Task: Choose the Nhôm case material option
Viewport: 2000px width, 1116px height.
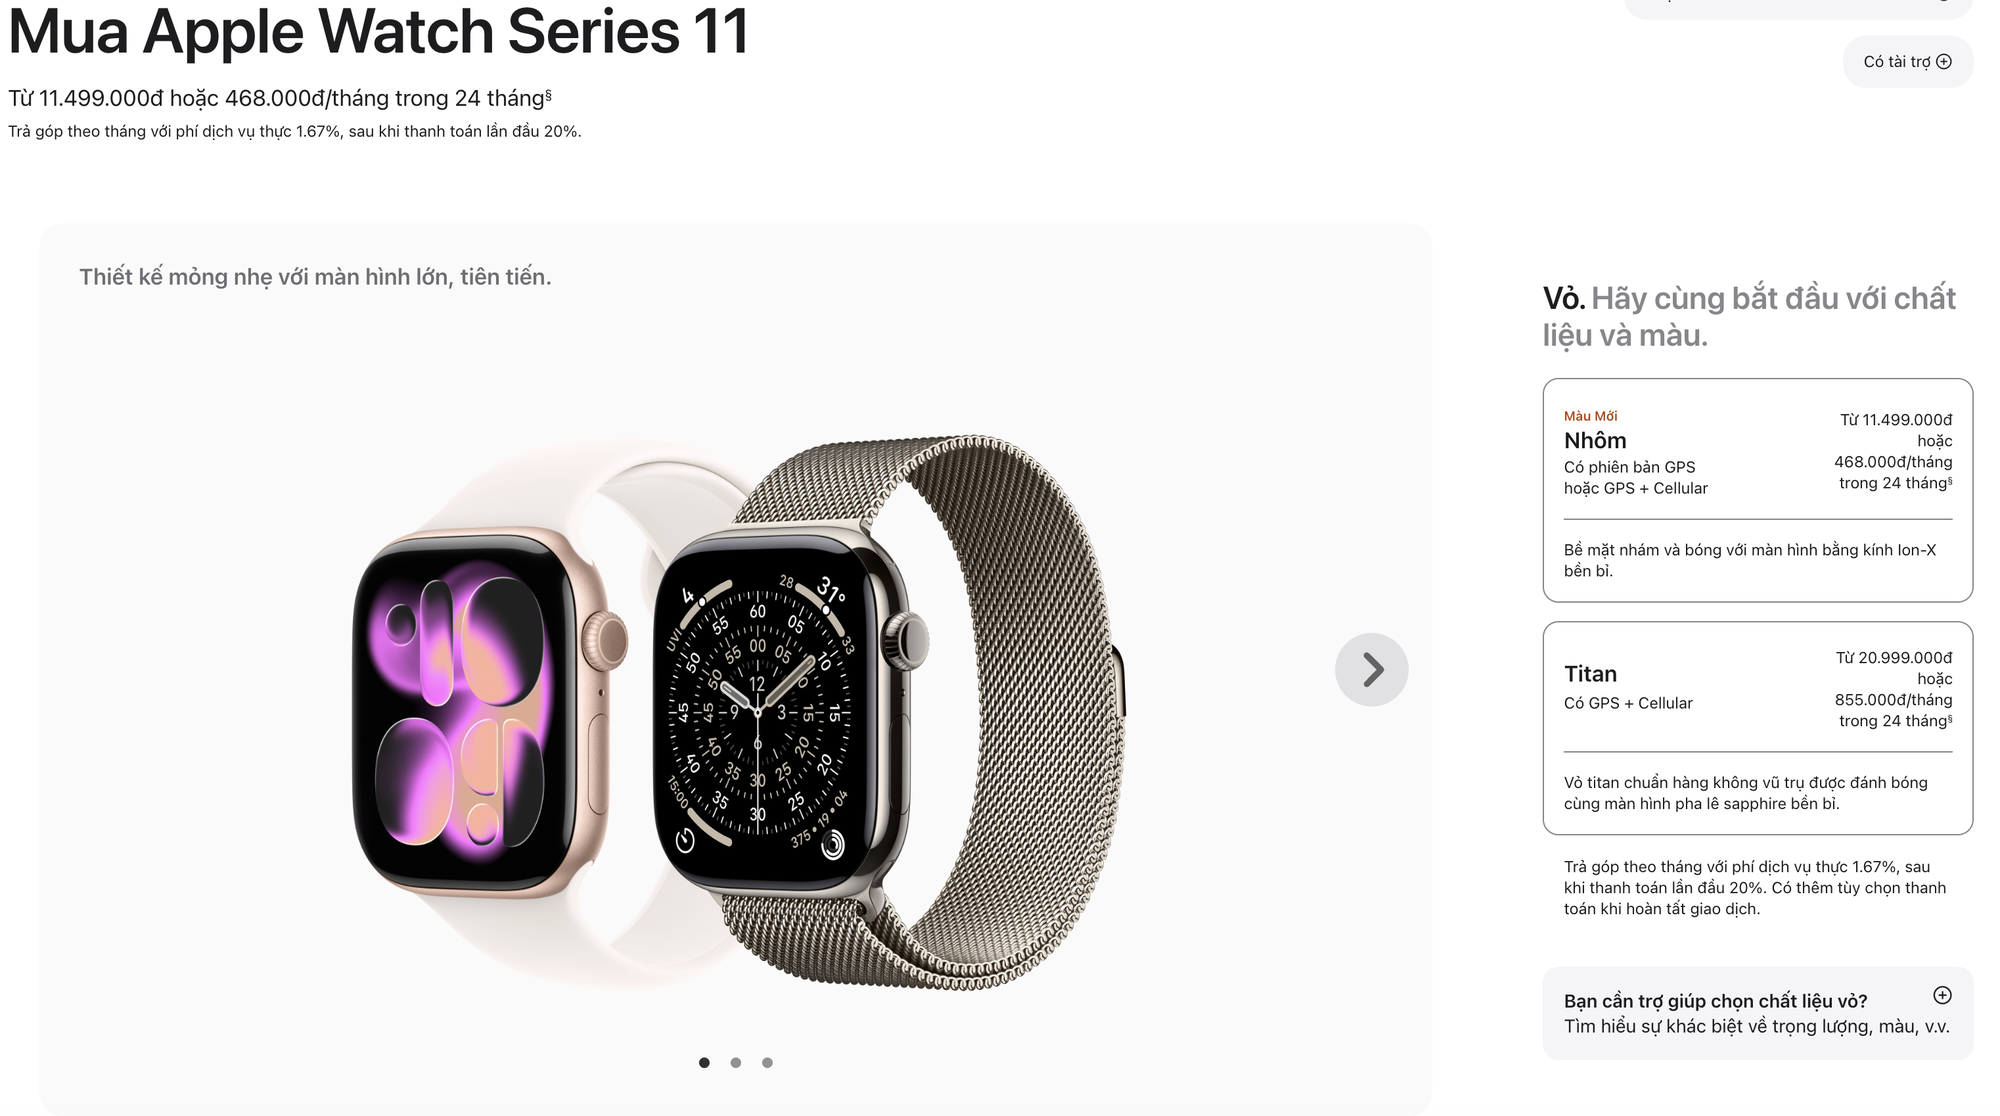Action: coord(1757,490)
